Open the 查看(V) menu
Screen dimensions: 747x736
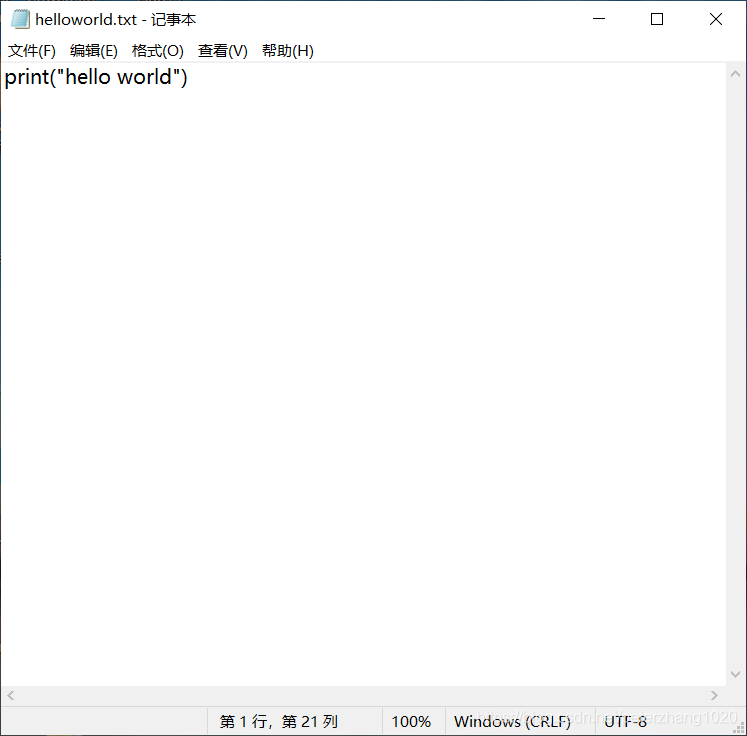[222, 50]
